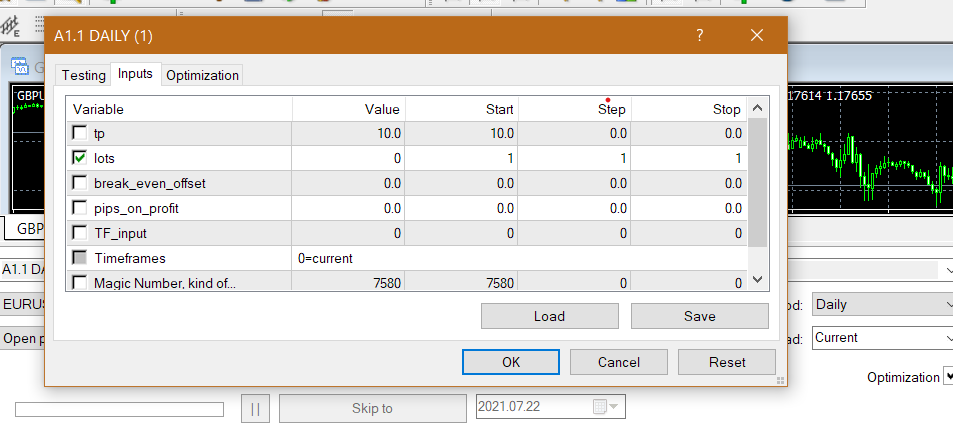The height and width of the screenshot is (437, 953).
Task: Open the calendar picker for 2021.07.22
Action: click(605, 407)
